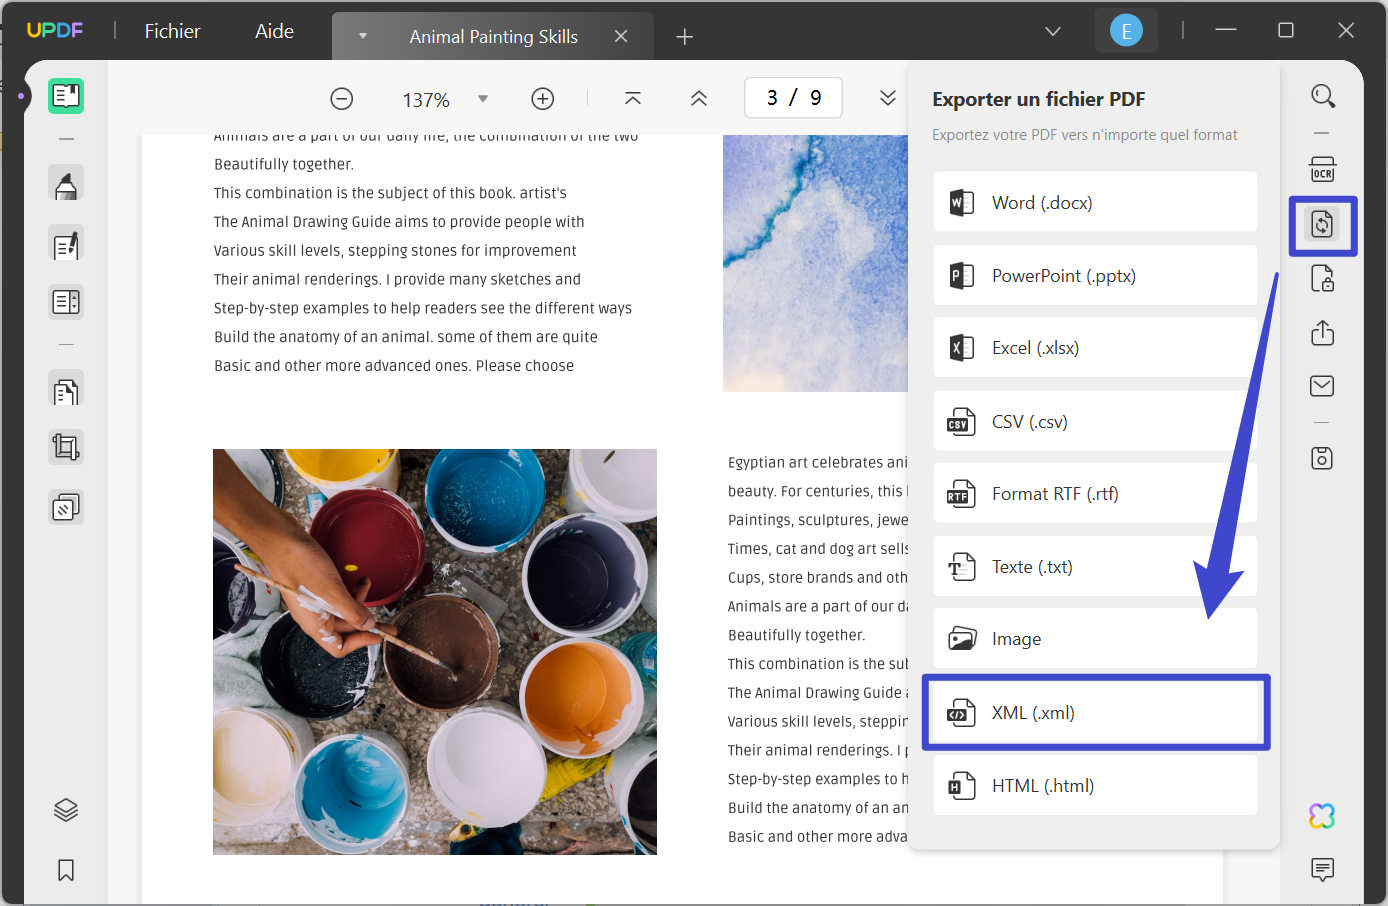Open the bookmark panel icon

(66, 870)
